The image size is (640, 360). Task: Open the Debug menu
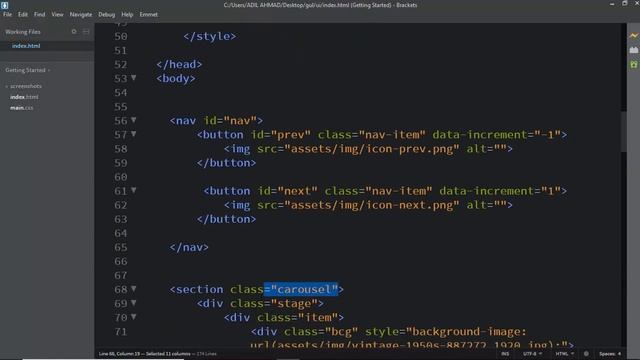point(107,14)
